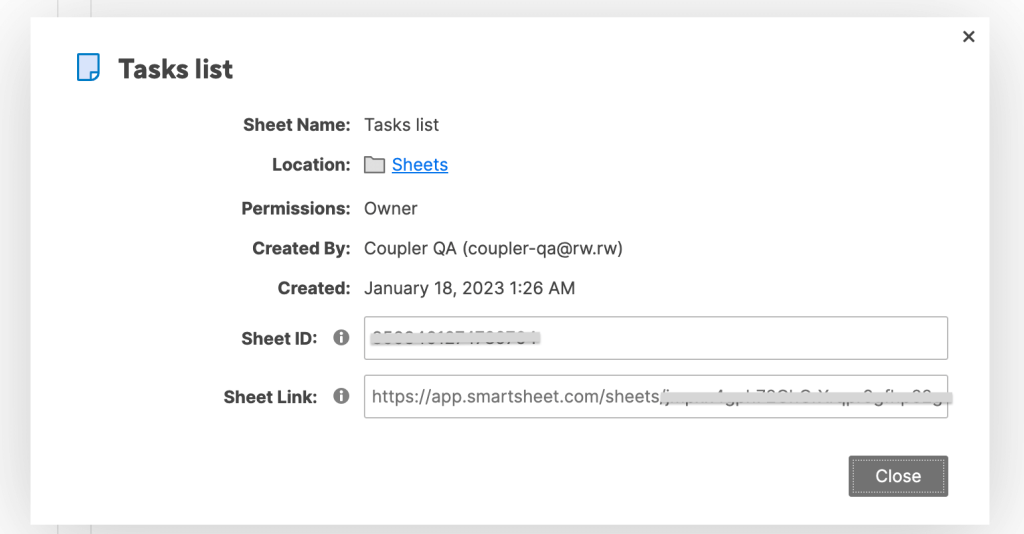
Task: Click the "Sheet Name:" label
Action: (296, 125)
